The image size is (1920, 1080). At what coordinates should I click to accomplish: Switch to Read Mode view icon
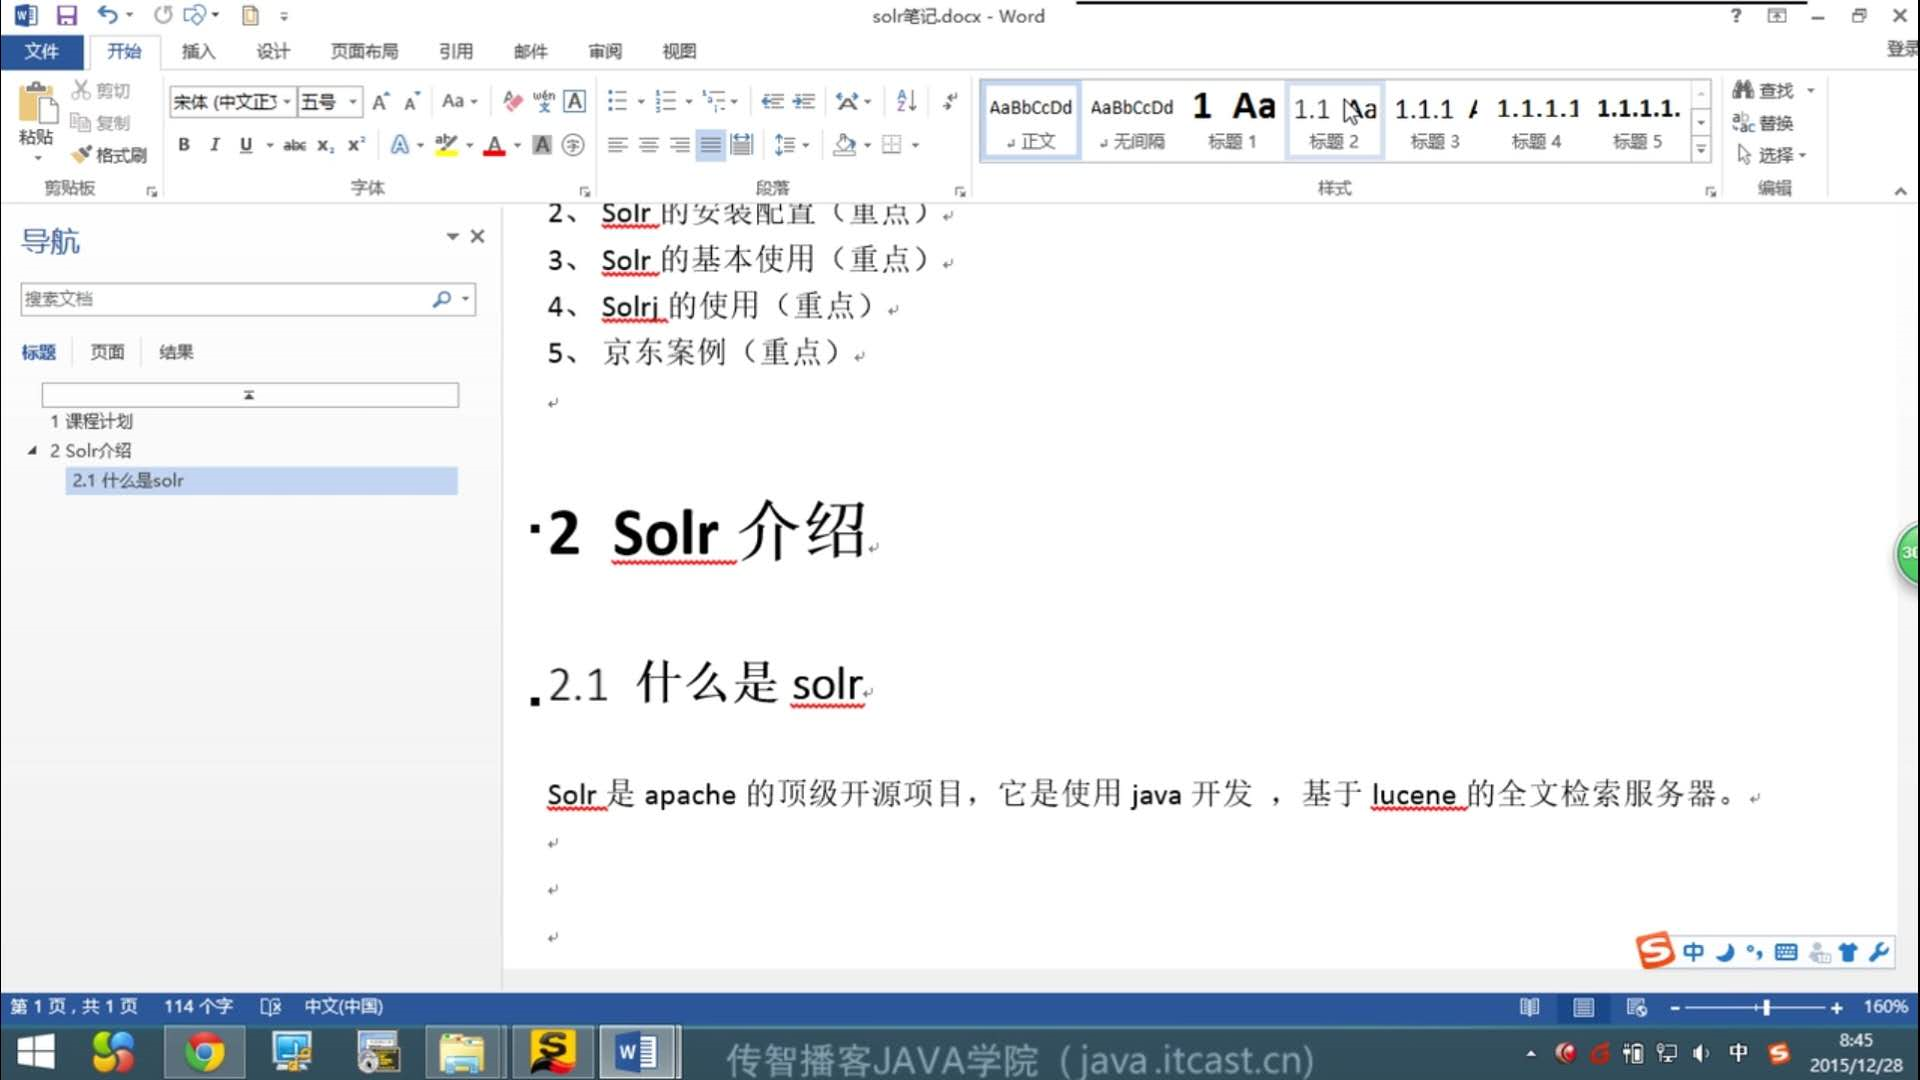1530,1007
